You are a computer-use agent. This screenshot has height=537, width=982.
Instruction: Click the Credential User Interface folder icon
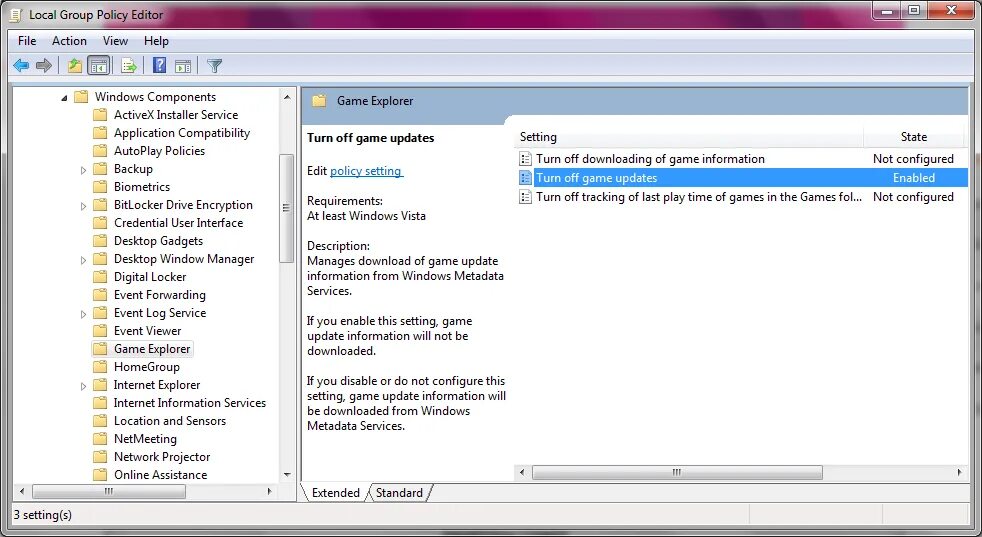(100, 223)
